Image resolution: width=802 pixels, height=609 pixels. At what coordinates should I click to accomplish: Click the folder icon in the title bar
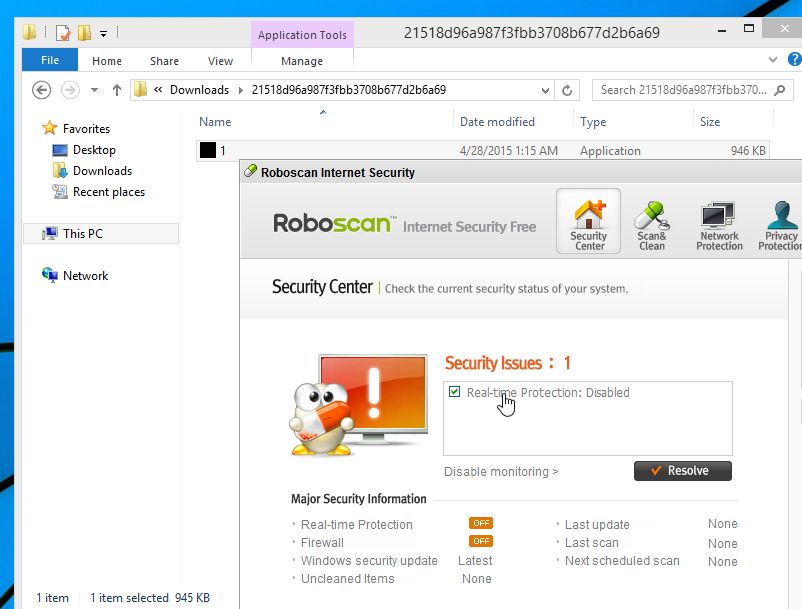coord(30,33)
